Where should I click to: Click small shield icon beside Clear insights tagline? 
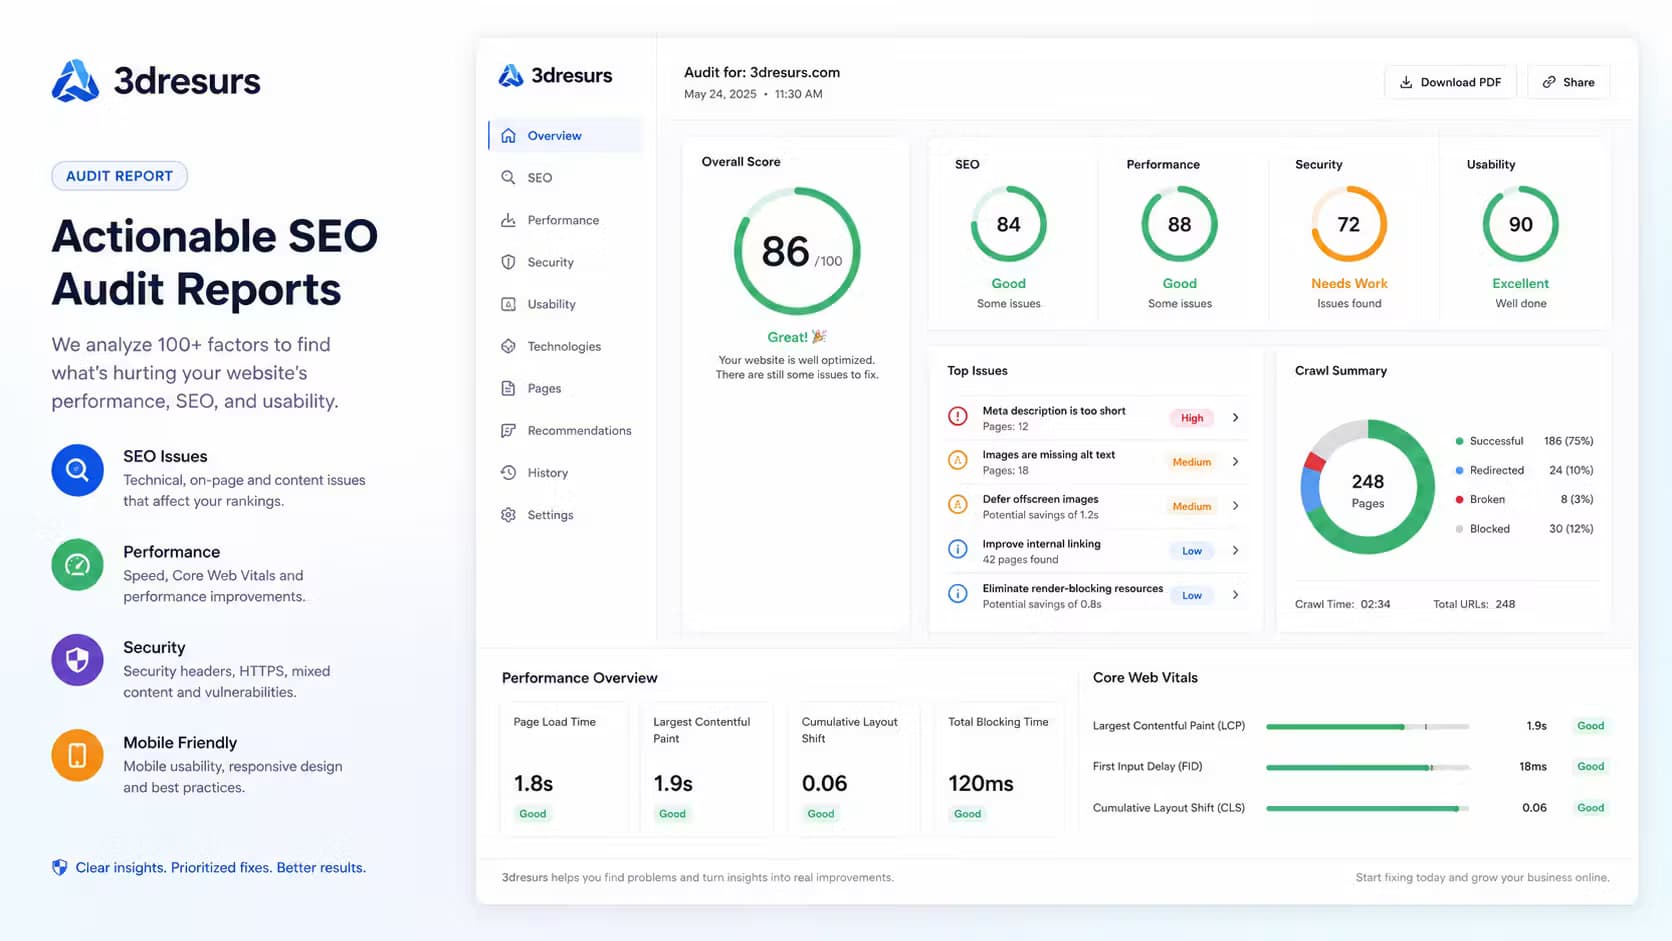60,867
